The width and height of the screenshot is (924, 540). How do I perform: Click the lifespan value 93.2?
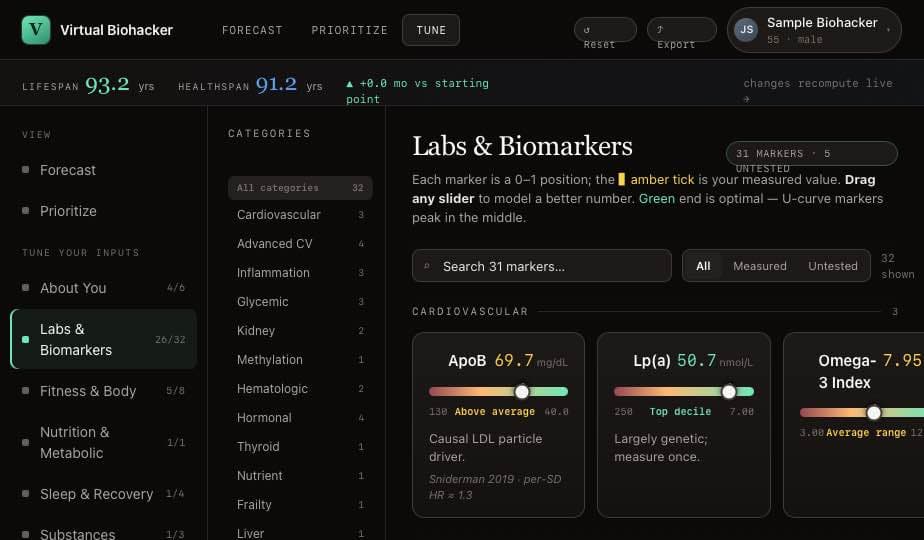click(107, 84)
